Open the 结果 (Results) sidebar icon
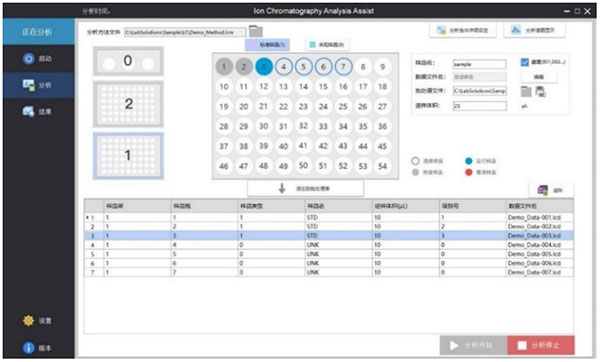 28,111
